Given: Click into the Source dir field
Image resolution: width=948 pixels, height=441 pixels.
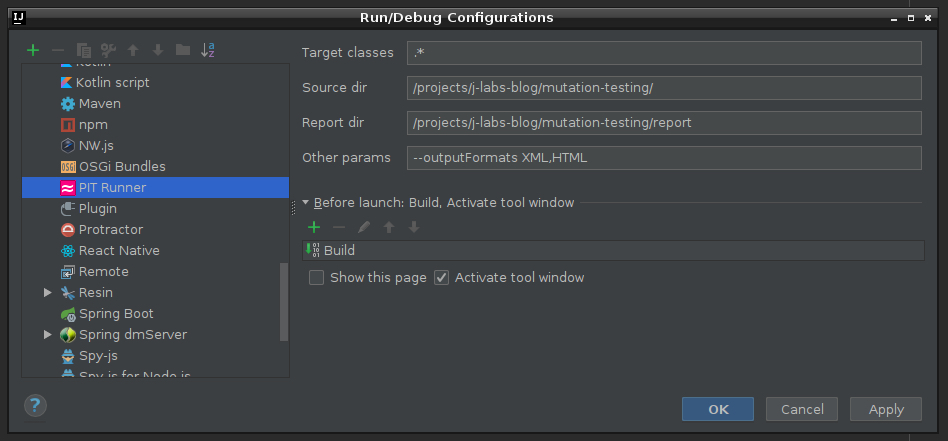Looking at the screenshot, I should [664, 88].
